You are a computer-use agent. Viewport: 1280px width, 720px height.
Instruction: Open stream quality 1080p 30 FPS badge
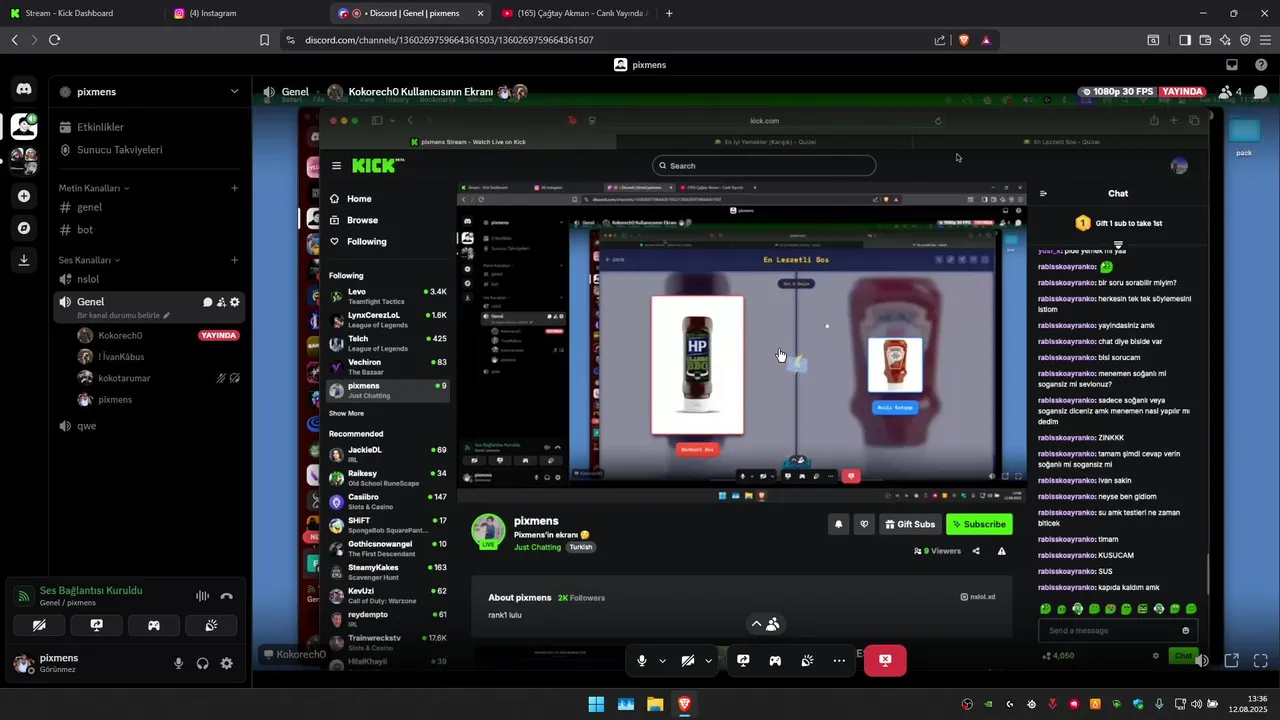pyautogui.click(x=1118, y=92)
